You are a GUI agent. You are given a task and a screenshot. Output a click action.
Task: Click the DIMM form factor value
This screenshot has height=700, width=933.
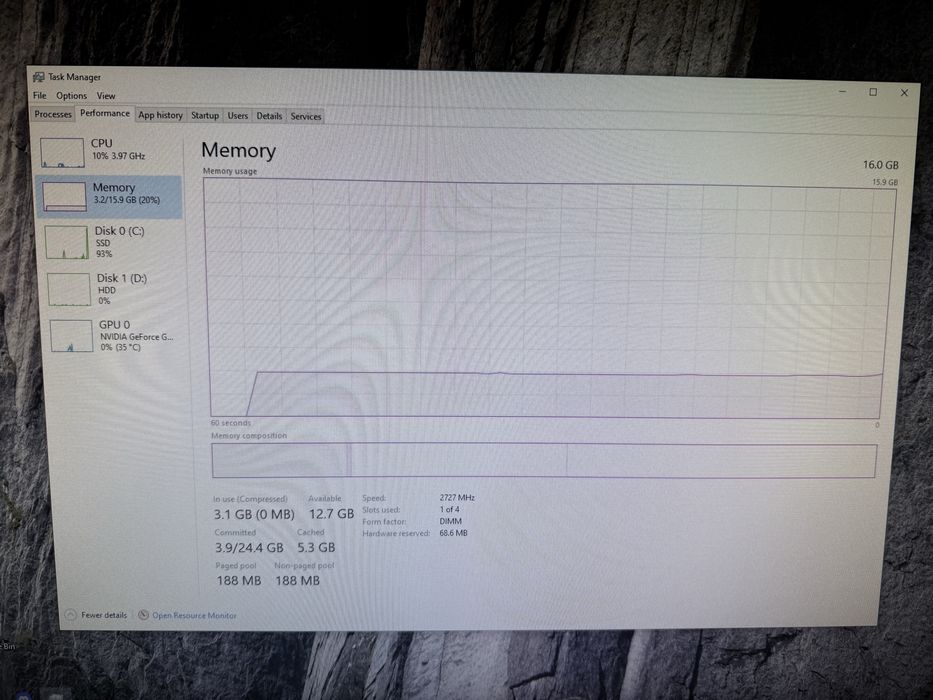pos(450,521)
